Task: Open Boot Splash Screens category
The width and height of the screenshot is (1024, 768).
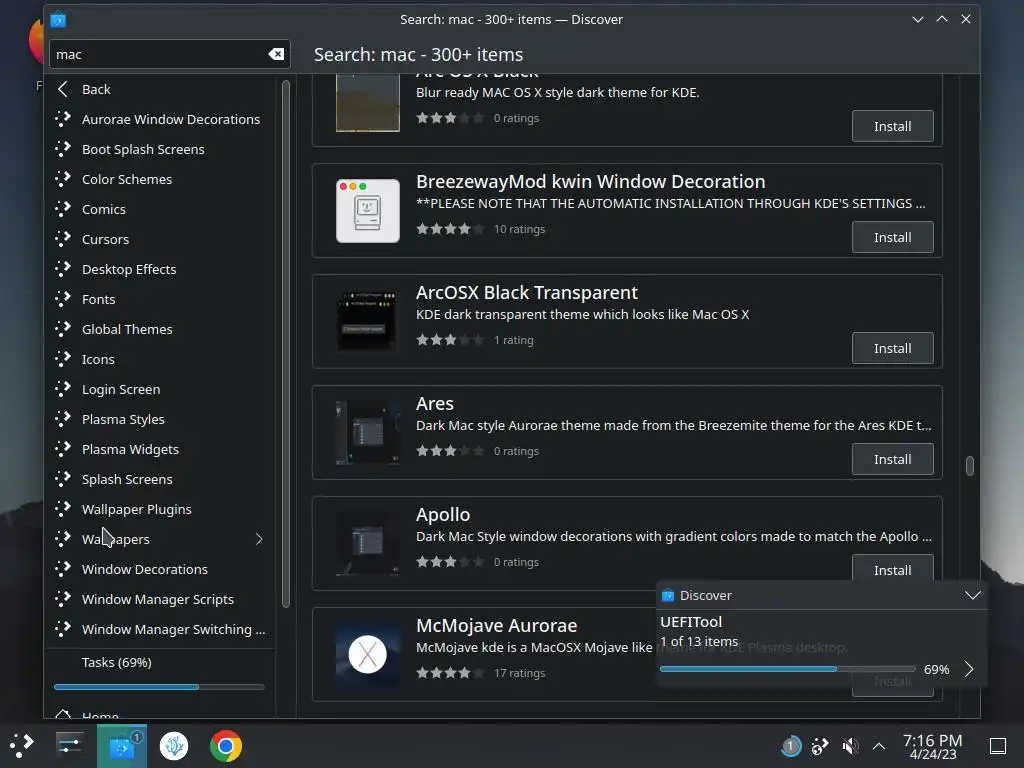Action: 160,150
